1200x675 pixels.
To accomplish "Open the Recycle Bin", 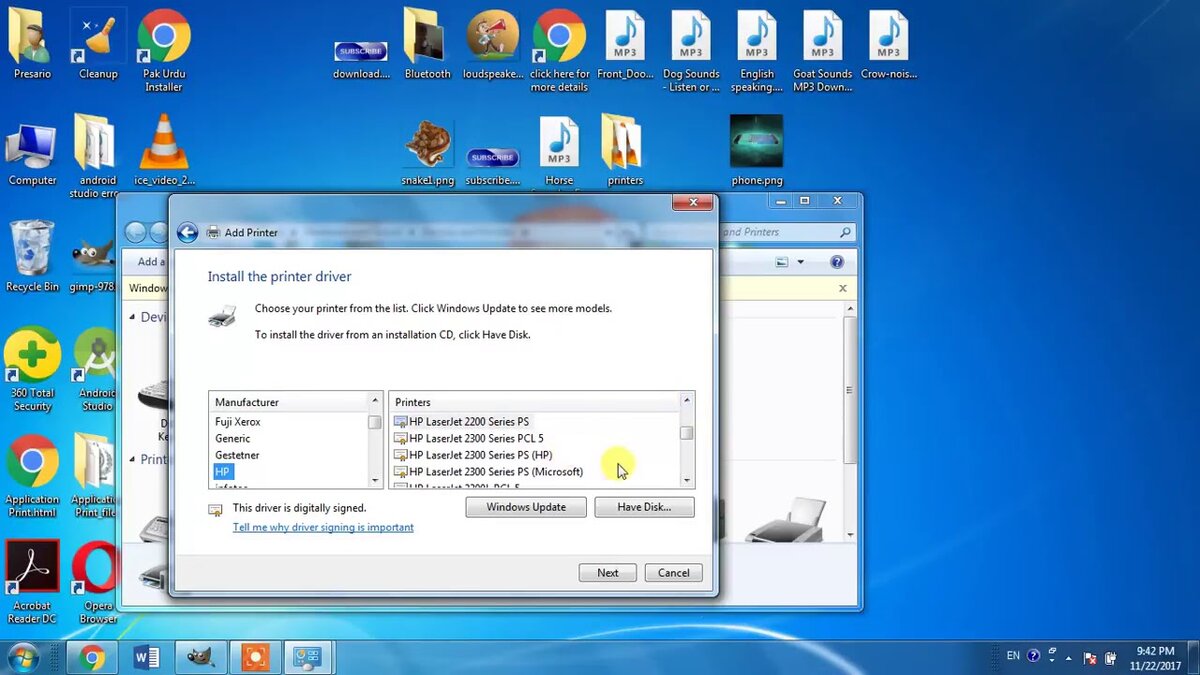I will (x=32, y=257).
